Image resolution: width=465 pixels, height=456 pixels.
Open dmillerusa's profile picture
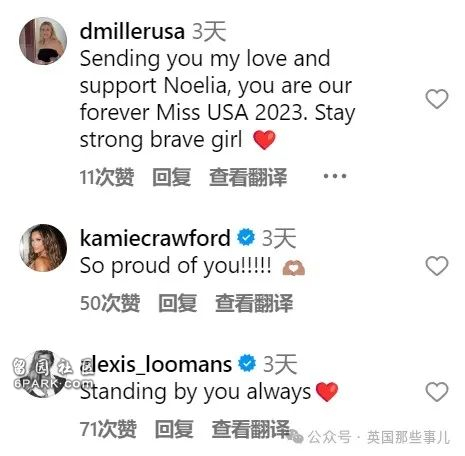click(x=43, y=41)
